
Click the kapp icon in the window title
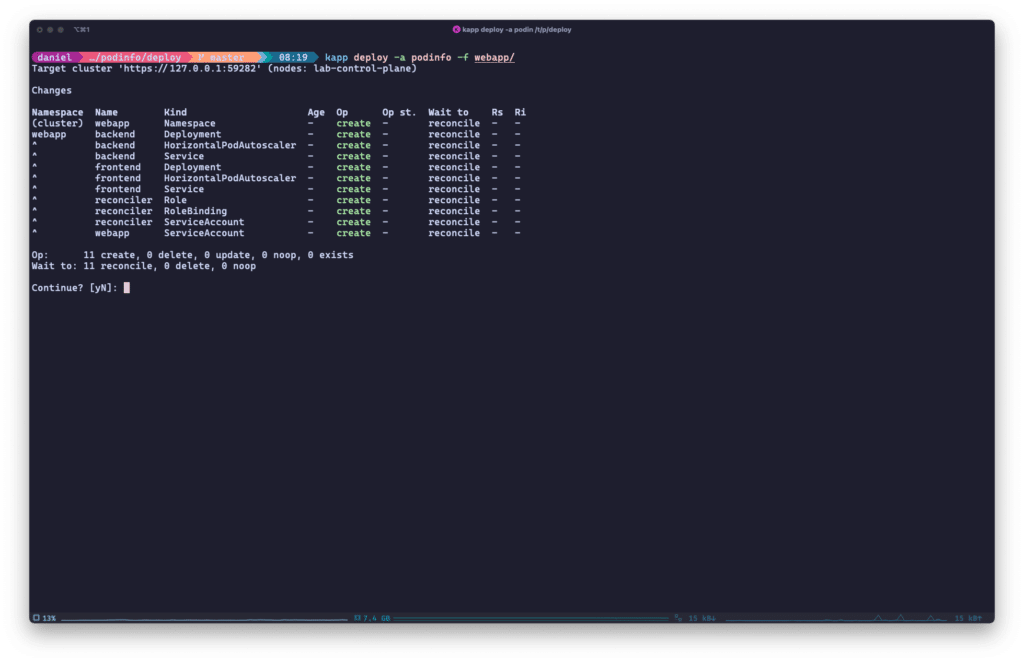pos(457,30)
